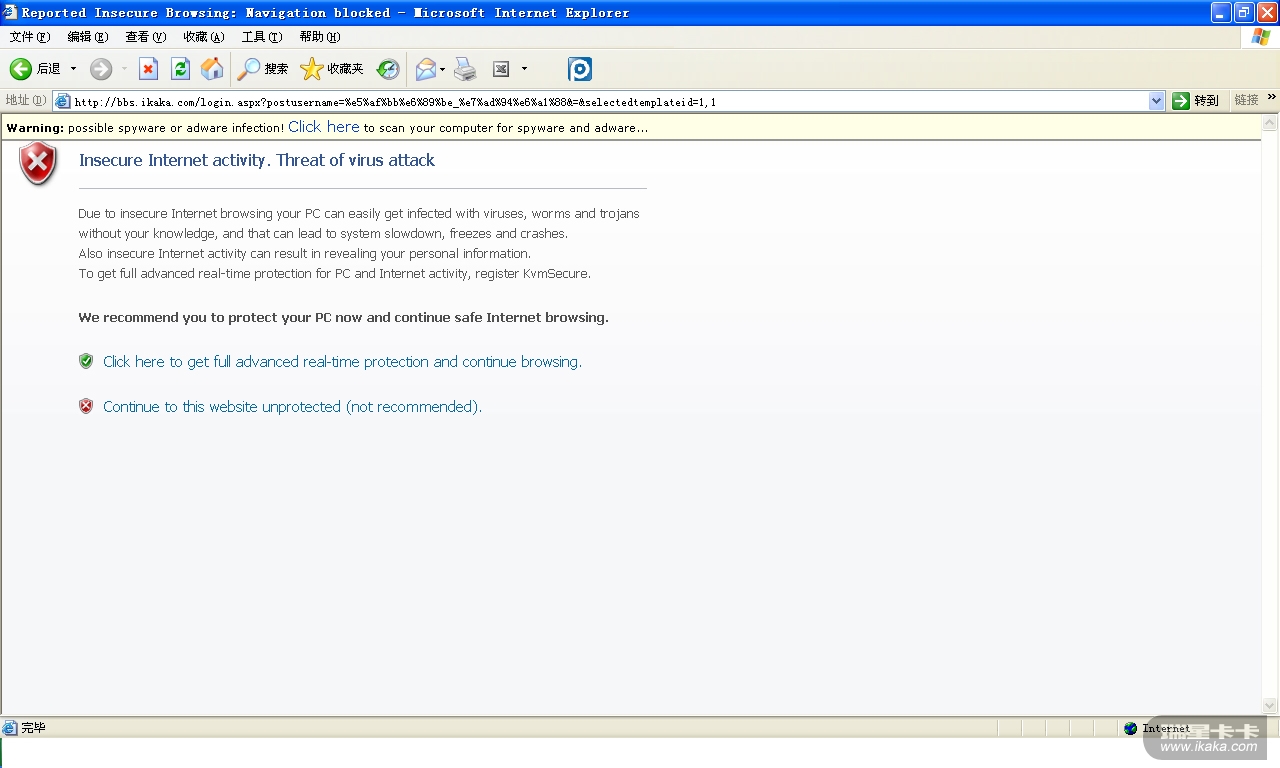Open the History clock icon
Viewport: 1280px width, 768px height.
pos(388,69)
